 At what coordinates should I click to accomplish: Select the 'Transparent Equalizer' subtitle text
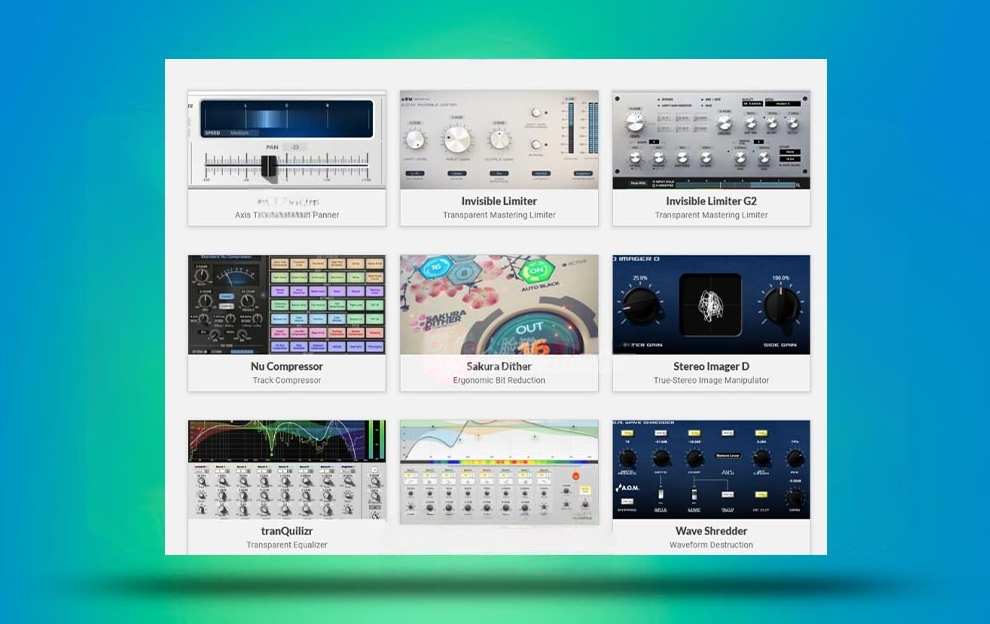287,544
